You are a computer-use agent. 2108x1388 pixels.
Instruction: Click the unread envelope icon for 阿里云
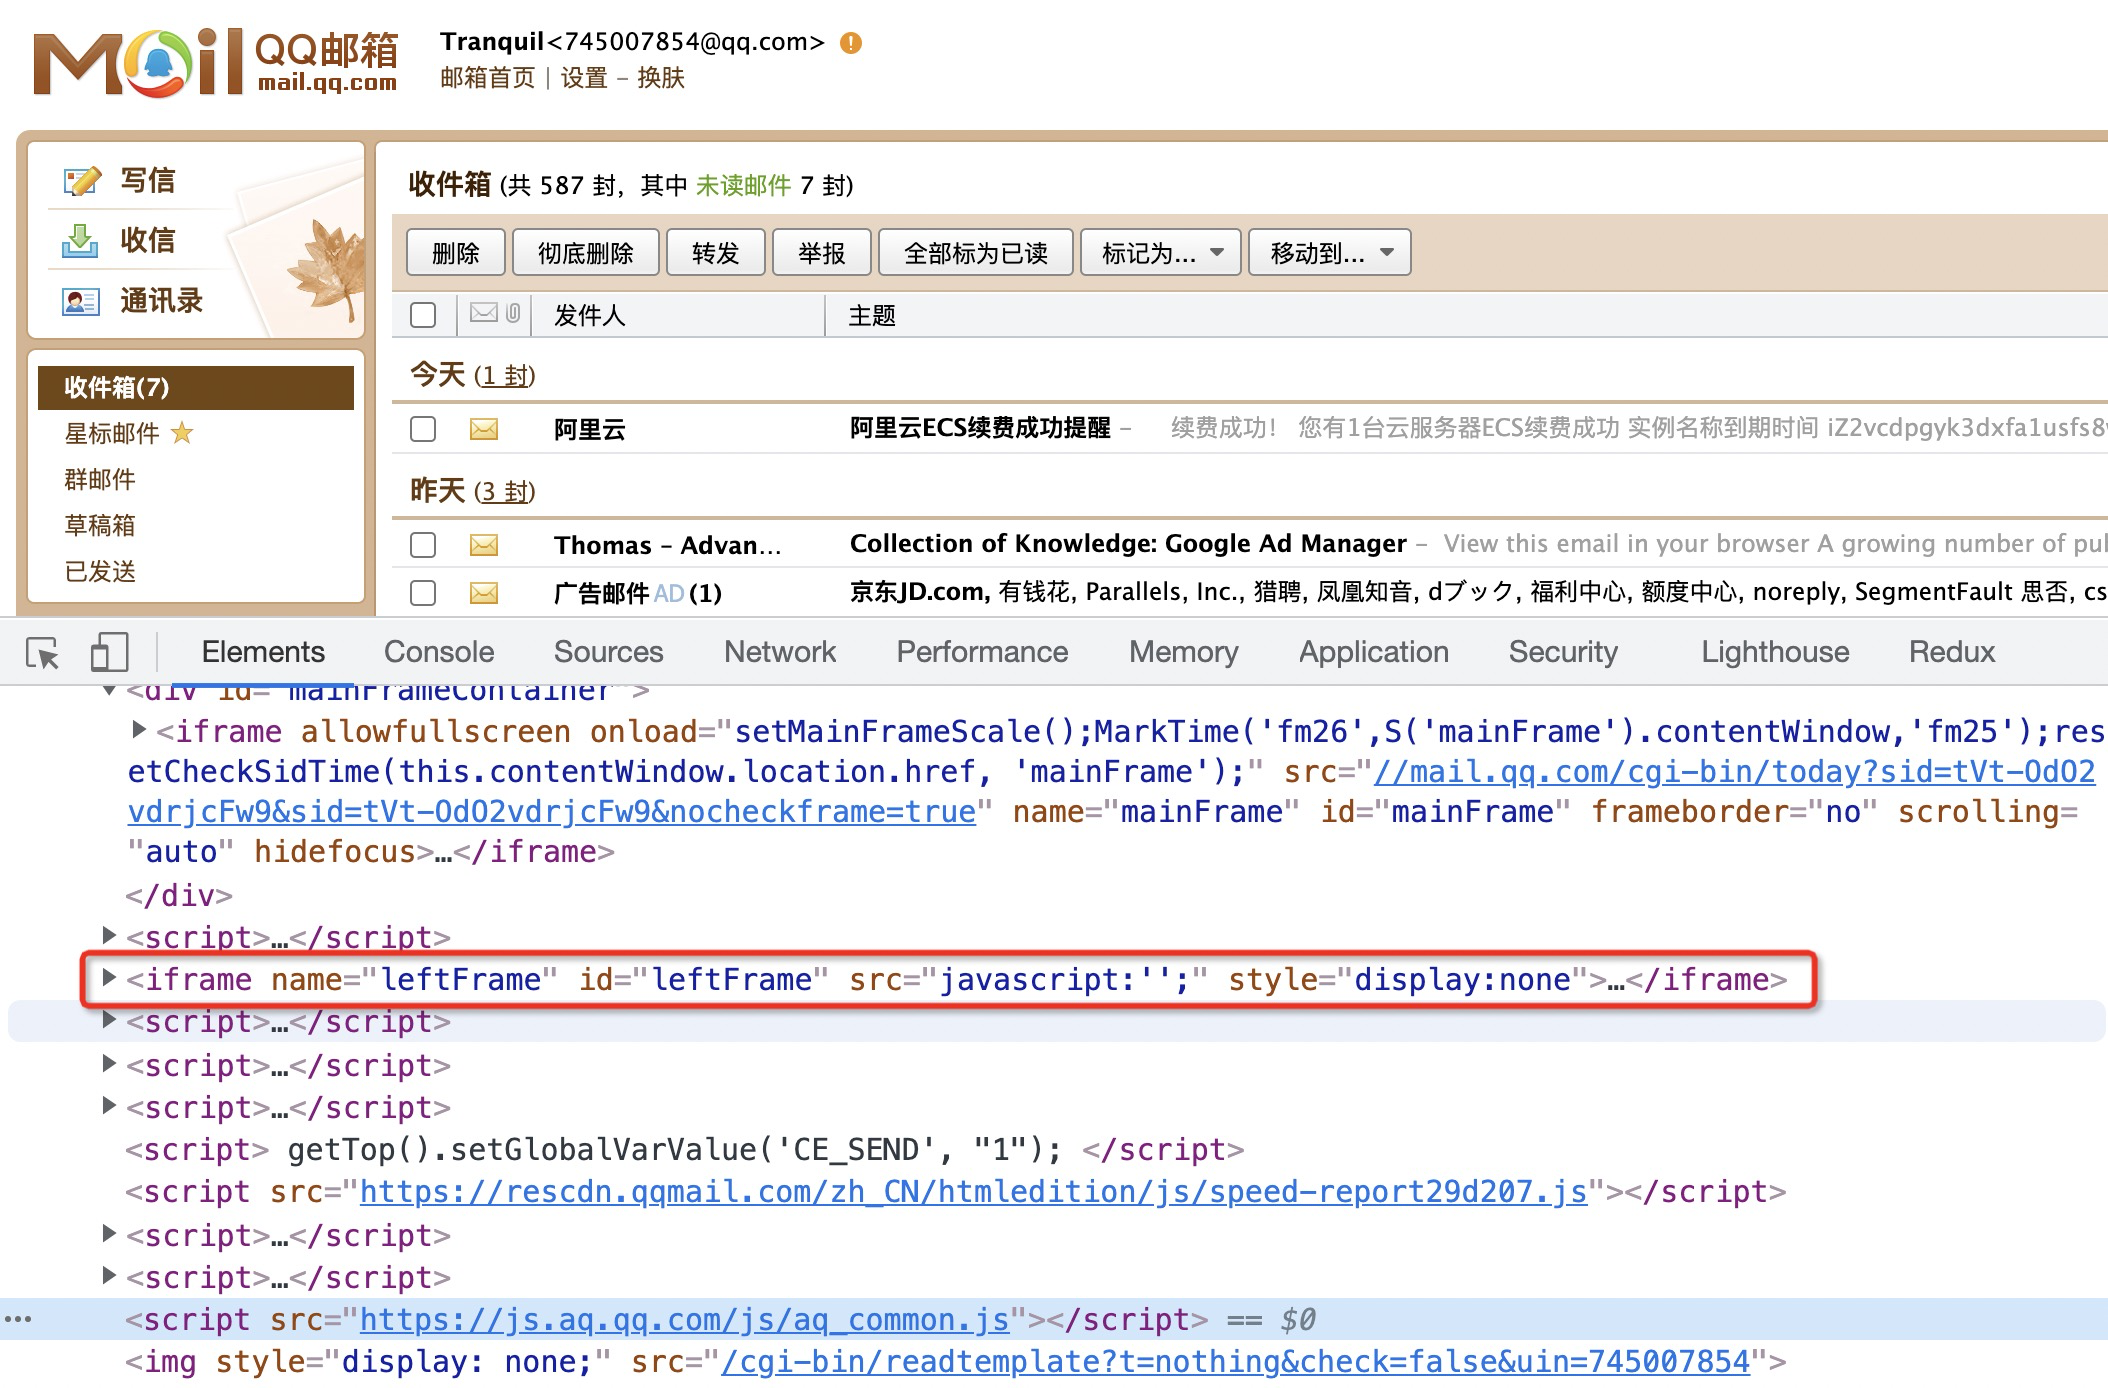pos(484,429)
